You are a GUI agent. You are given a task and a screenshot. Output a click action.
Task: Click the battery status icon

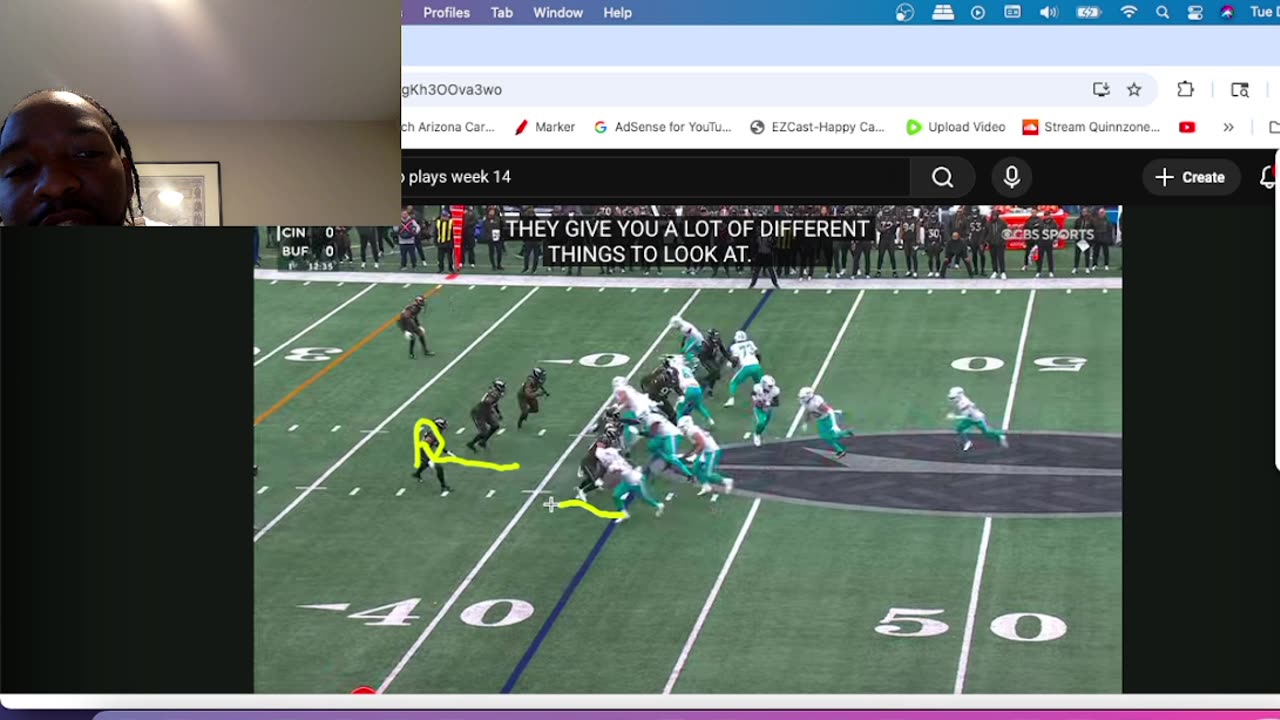click(1088, 13)
